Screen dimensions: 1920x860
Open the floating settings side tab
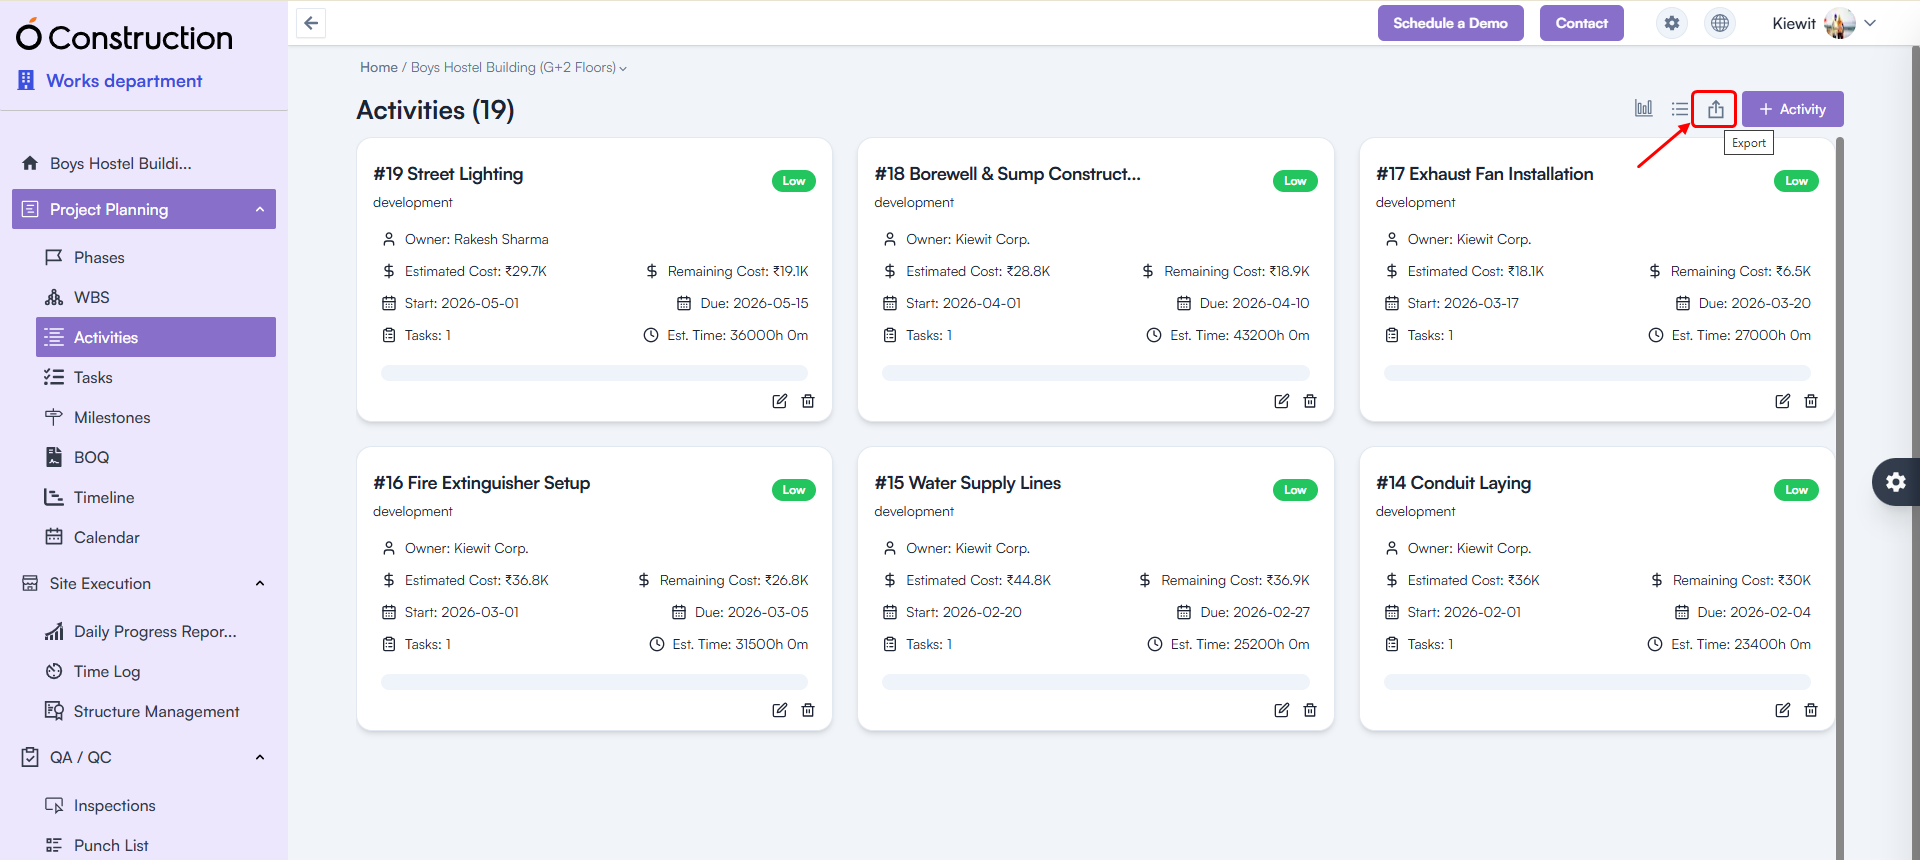coord(1895,482)
